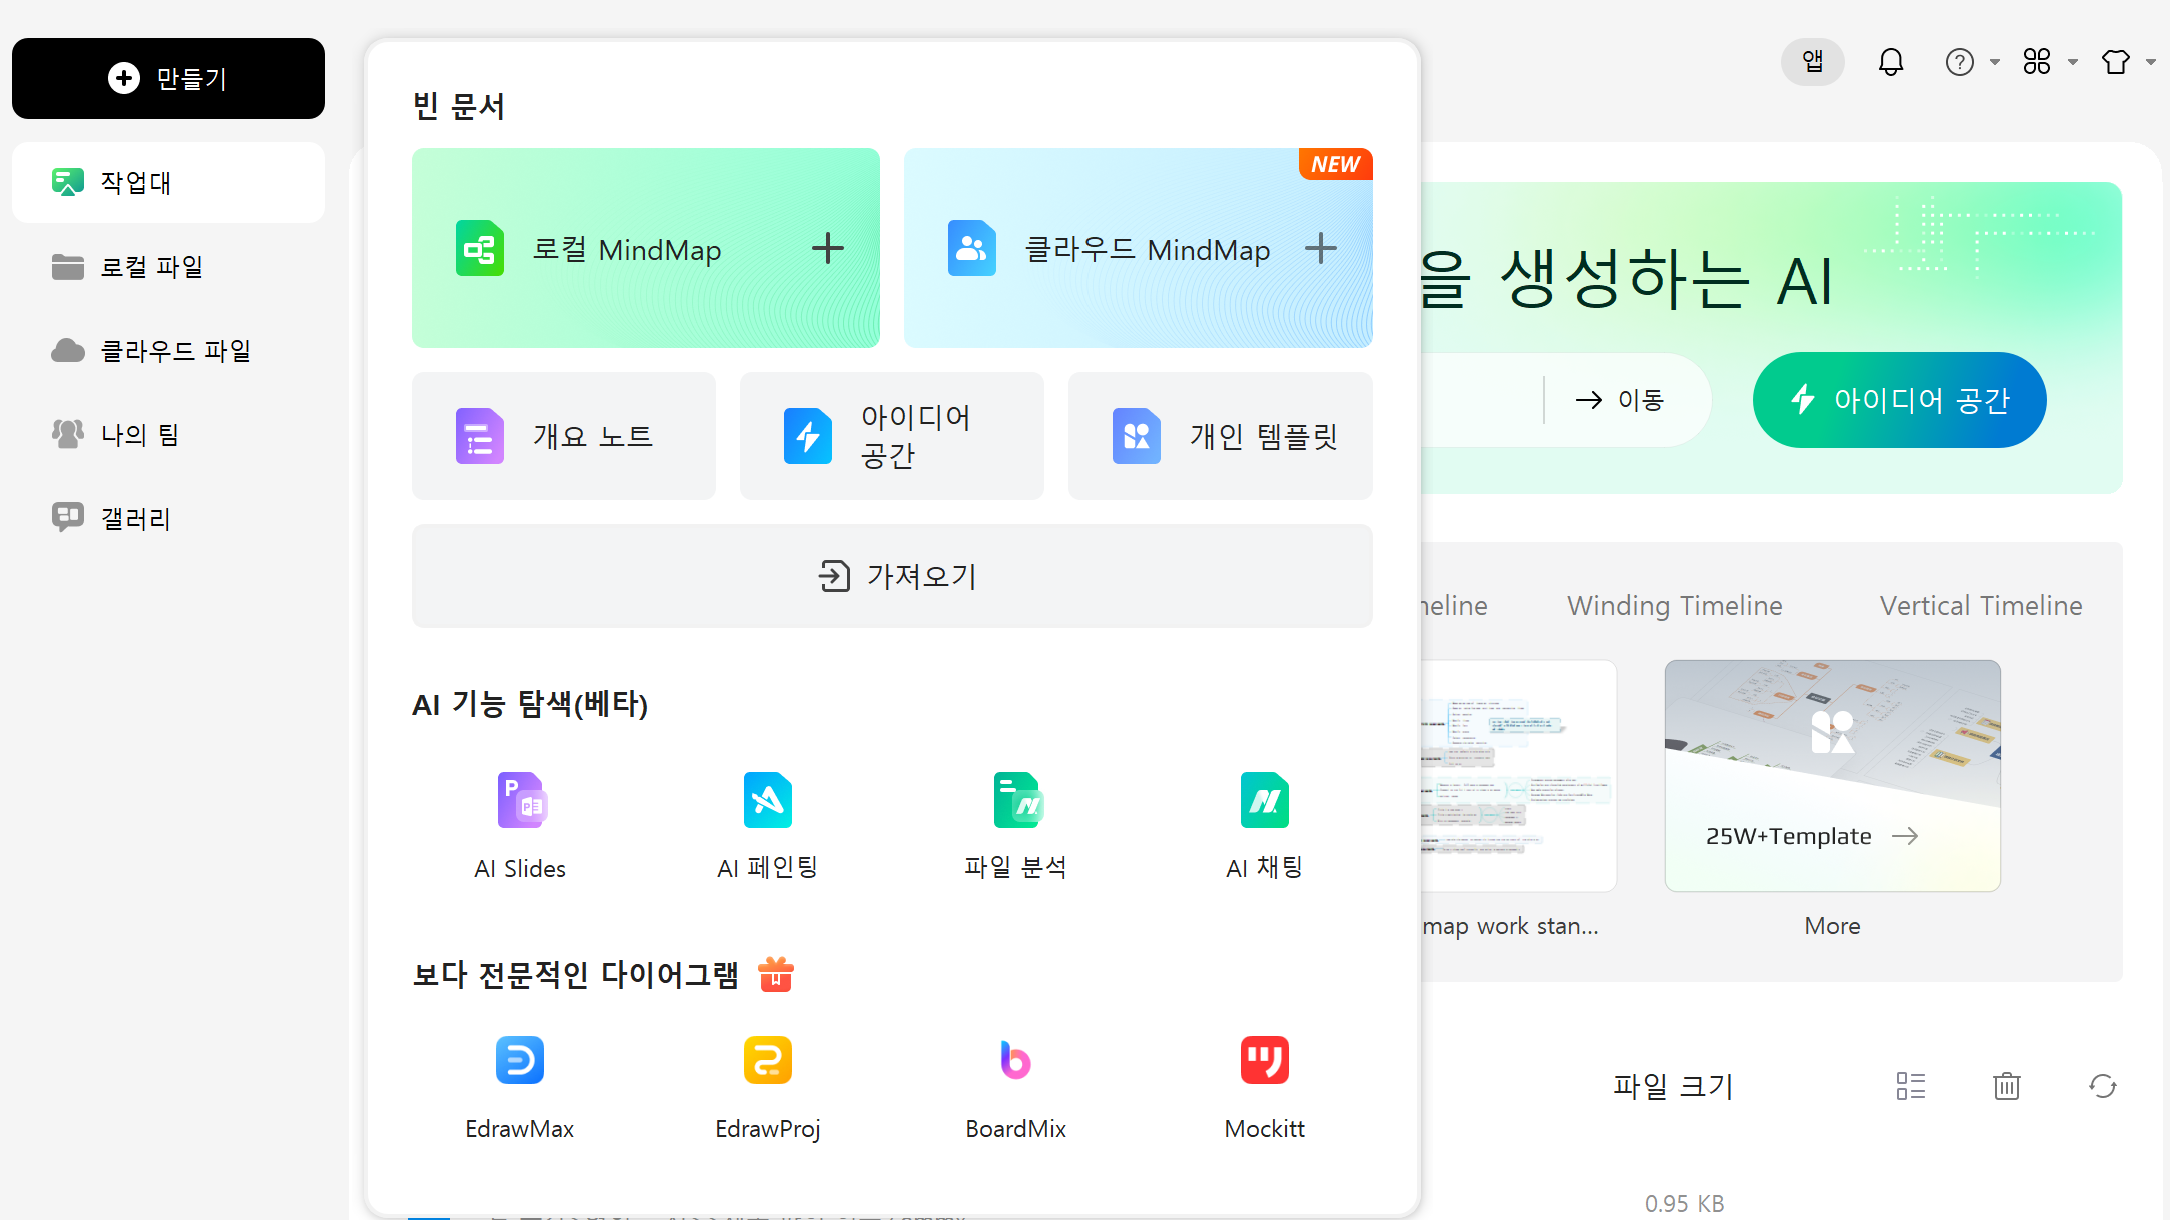Click the 앱 button in top bar
The image size is (2170, 1220).
(1813, 62)
